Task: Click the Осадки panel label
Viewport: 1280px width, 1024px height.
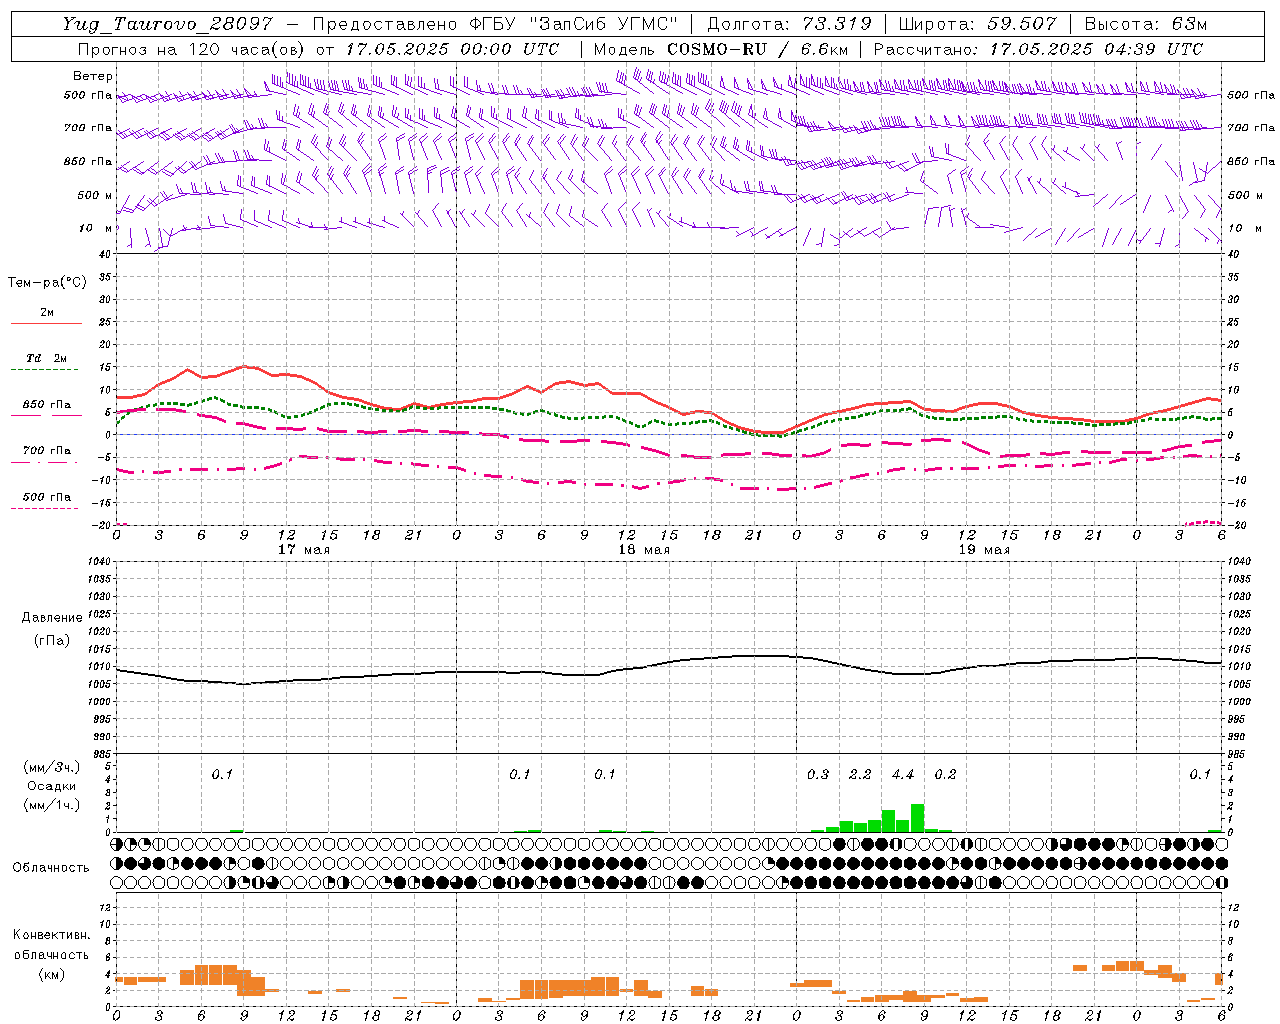Action: point(52,786)
